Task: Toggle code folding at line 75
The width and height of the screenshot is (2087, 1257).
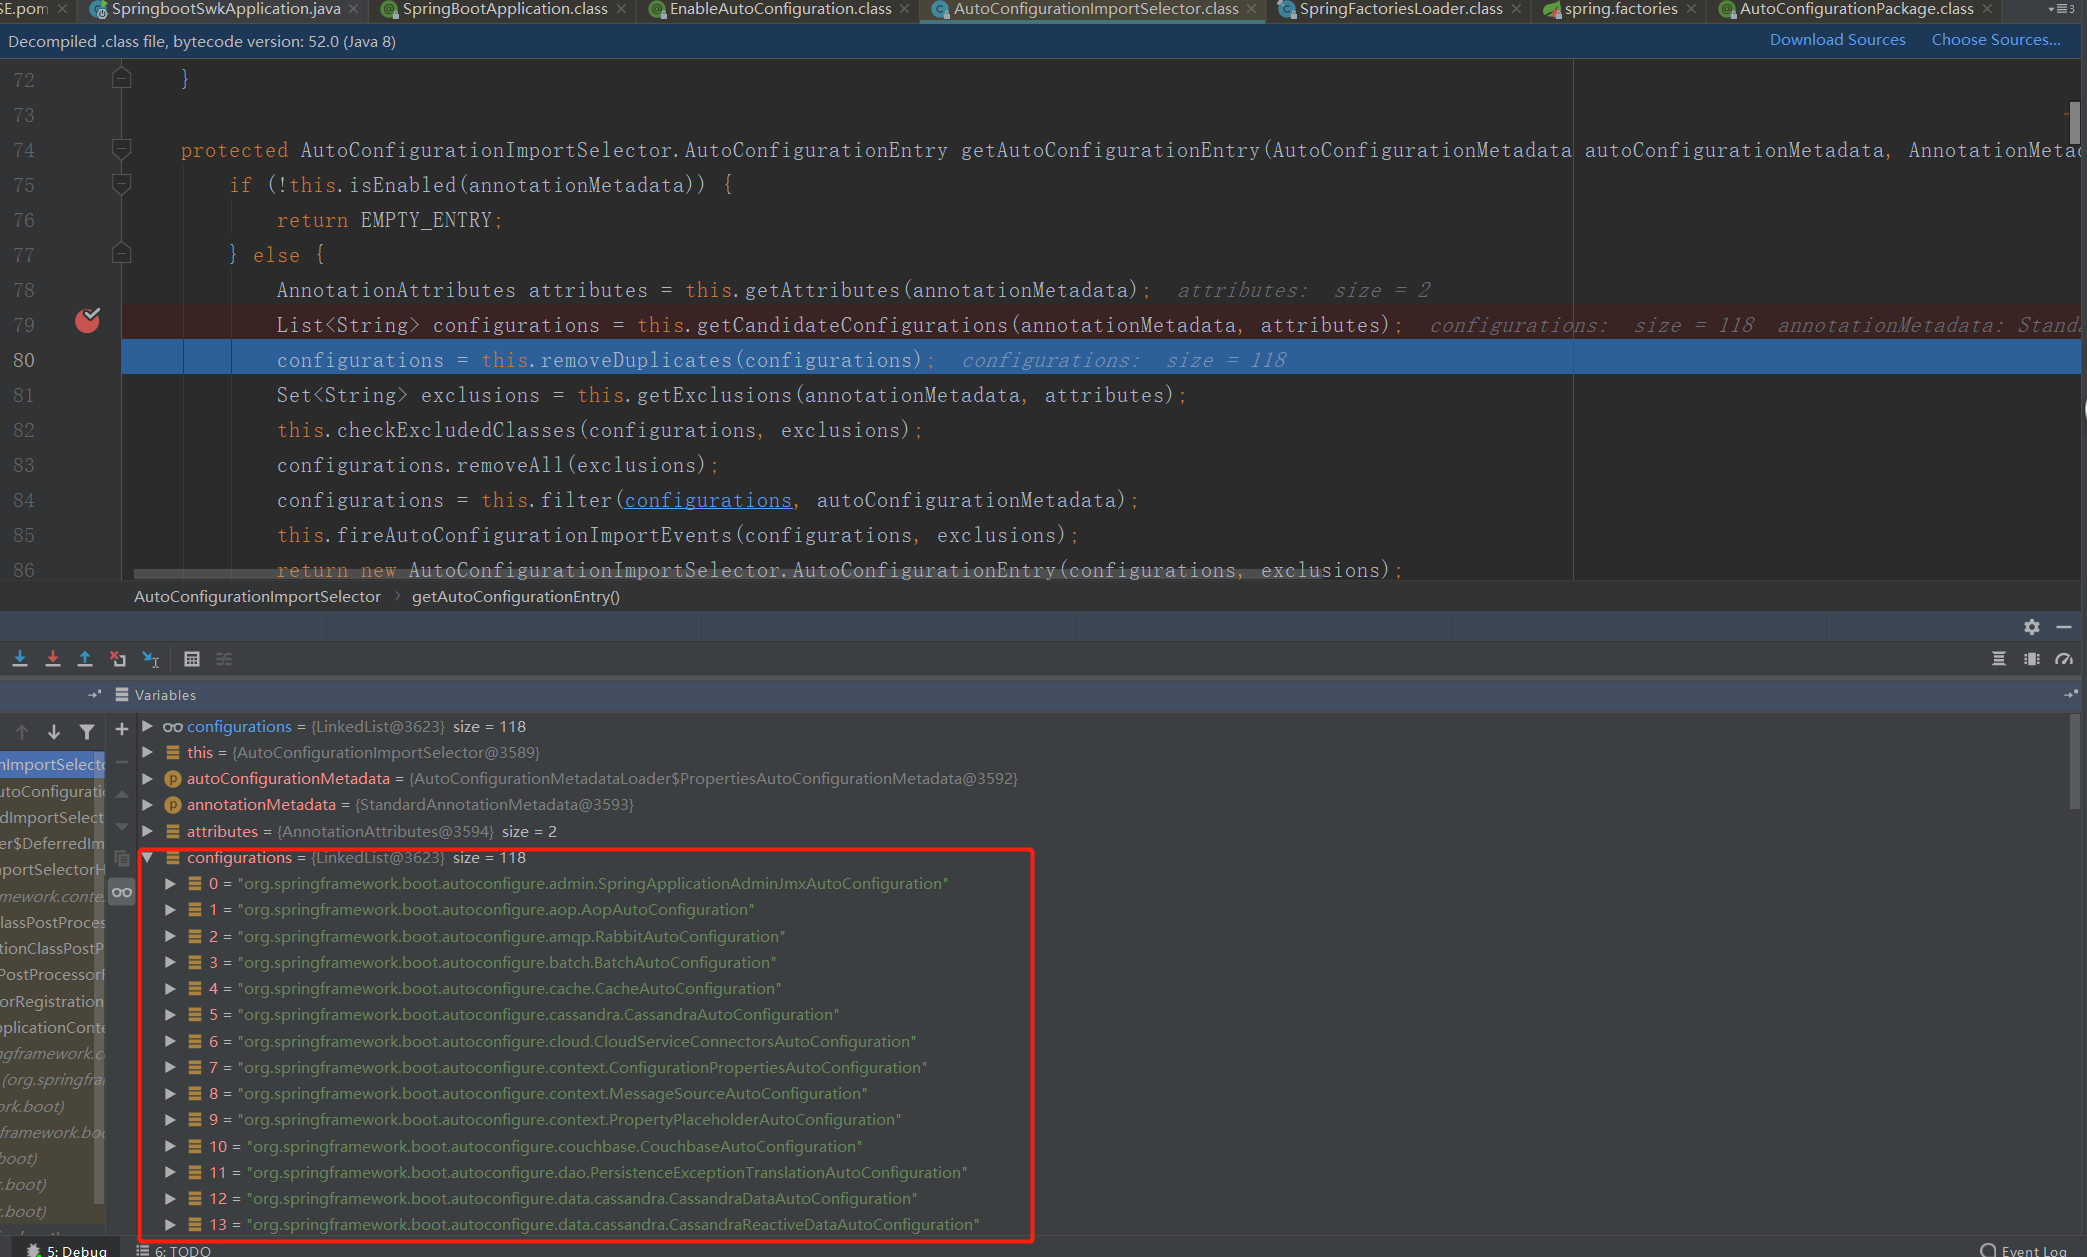Action: [x=121, y=184]
